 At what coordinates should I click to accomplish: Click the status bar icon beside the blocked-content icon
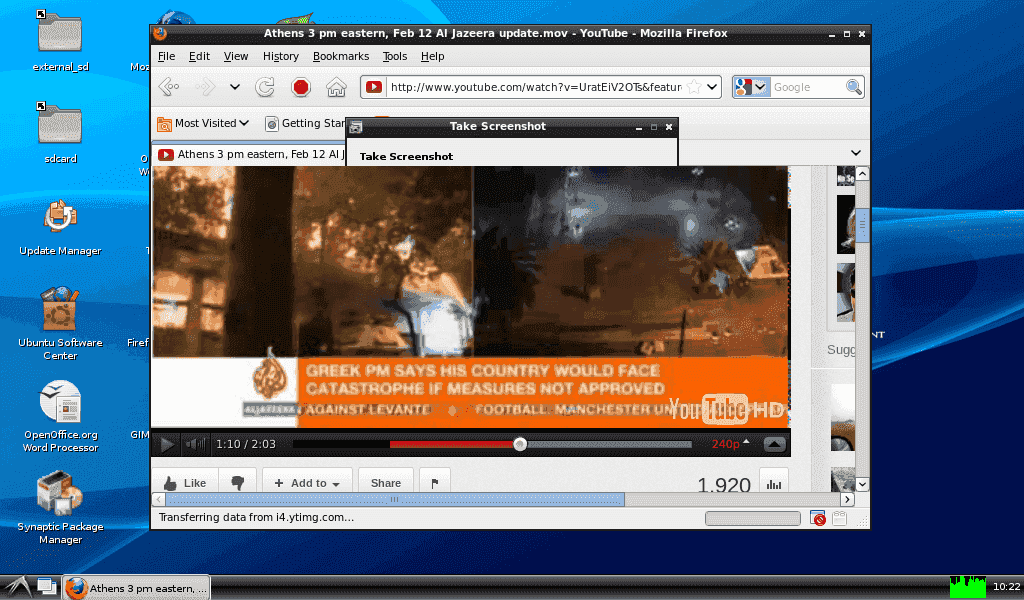(x=840, y=518)
